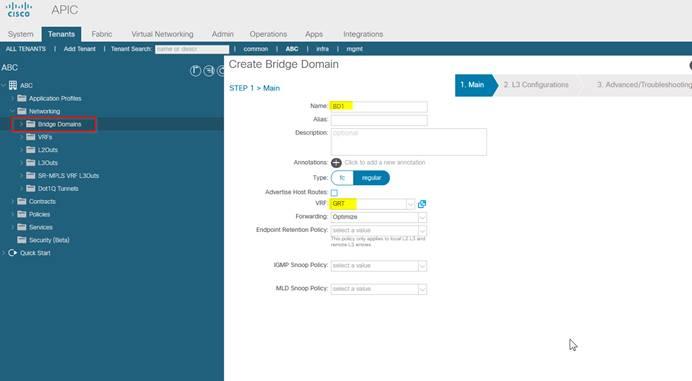Expand the VRFs node chevron

tap(21, 137)
